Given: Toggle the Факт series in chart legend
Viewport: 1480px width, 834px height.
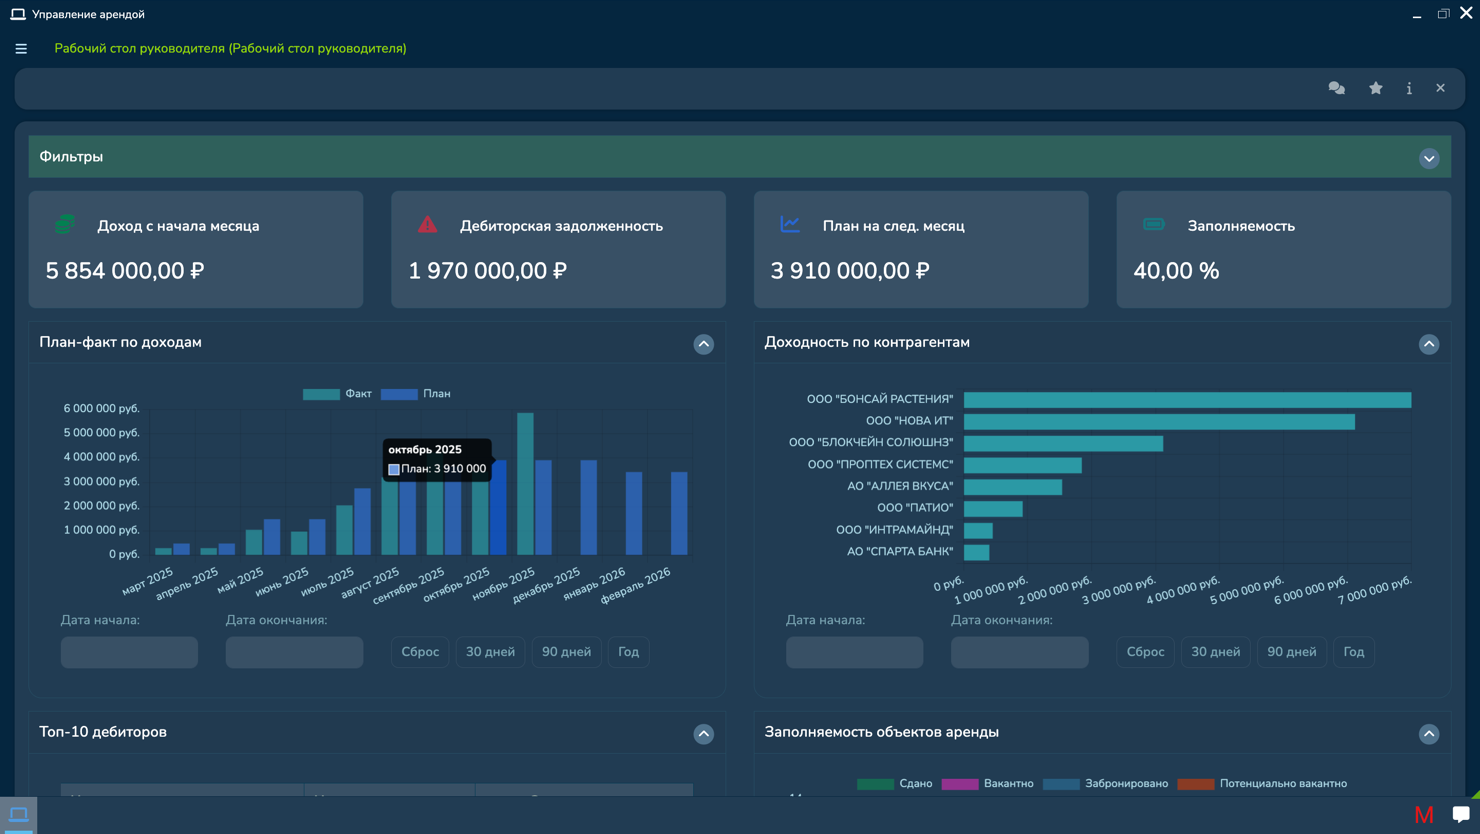Looking at the screenshot, I should click(x=337, y=394).
